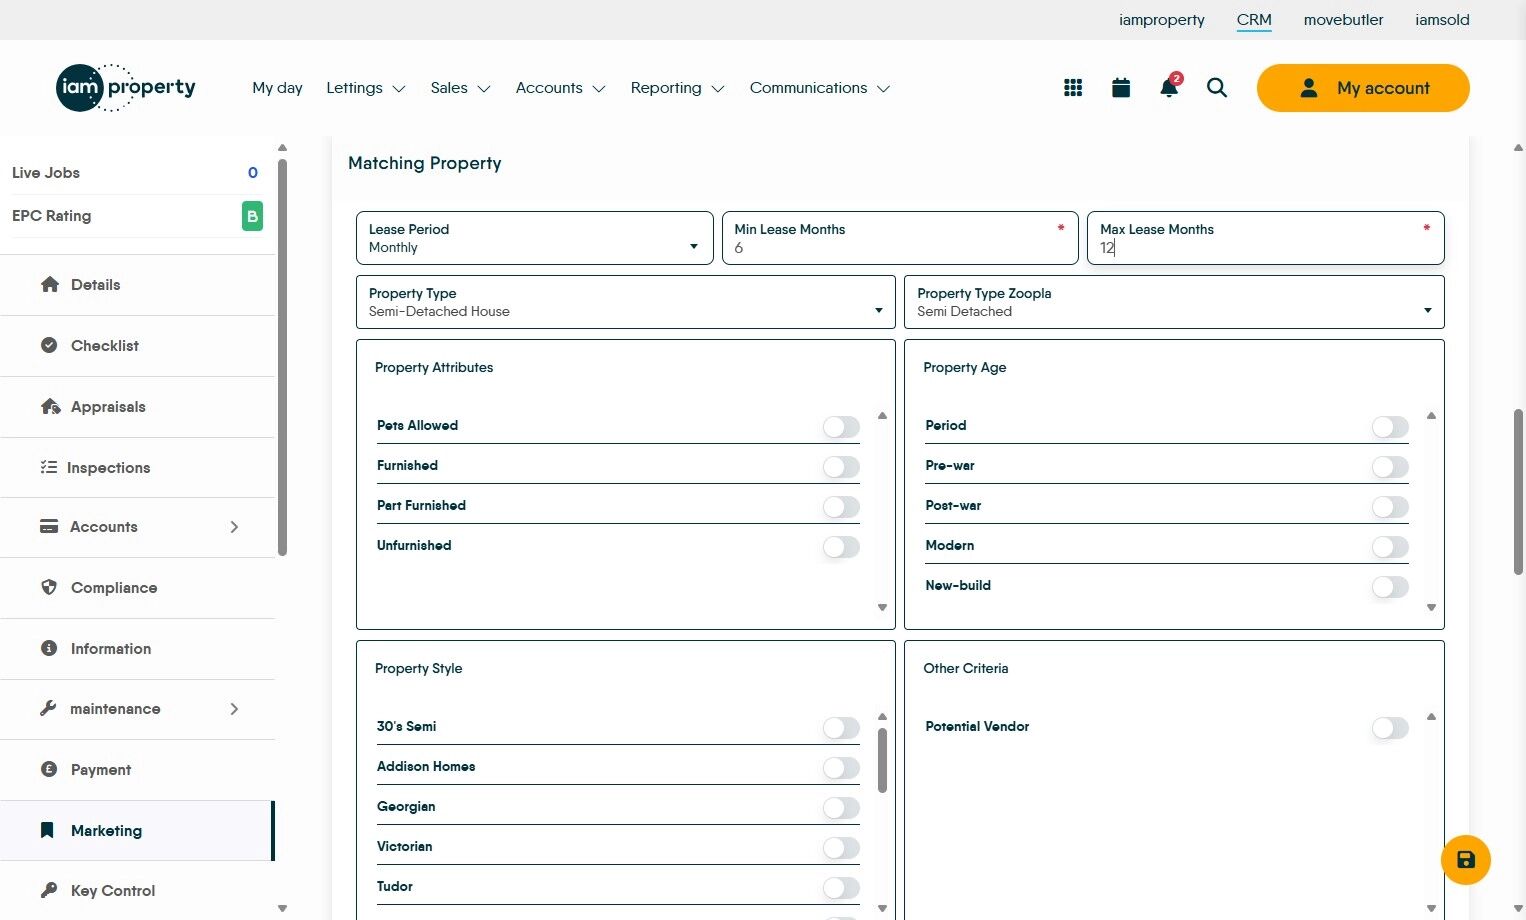The width and height of the screenshot is (1526, 920).
Task: Toggle the New-build property age switch
Action: point(1389,587)
